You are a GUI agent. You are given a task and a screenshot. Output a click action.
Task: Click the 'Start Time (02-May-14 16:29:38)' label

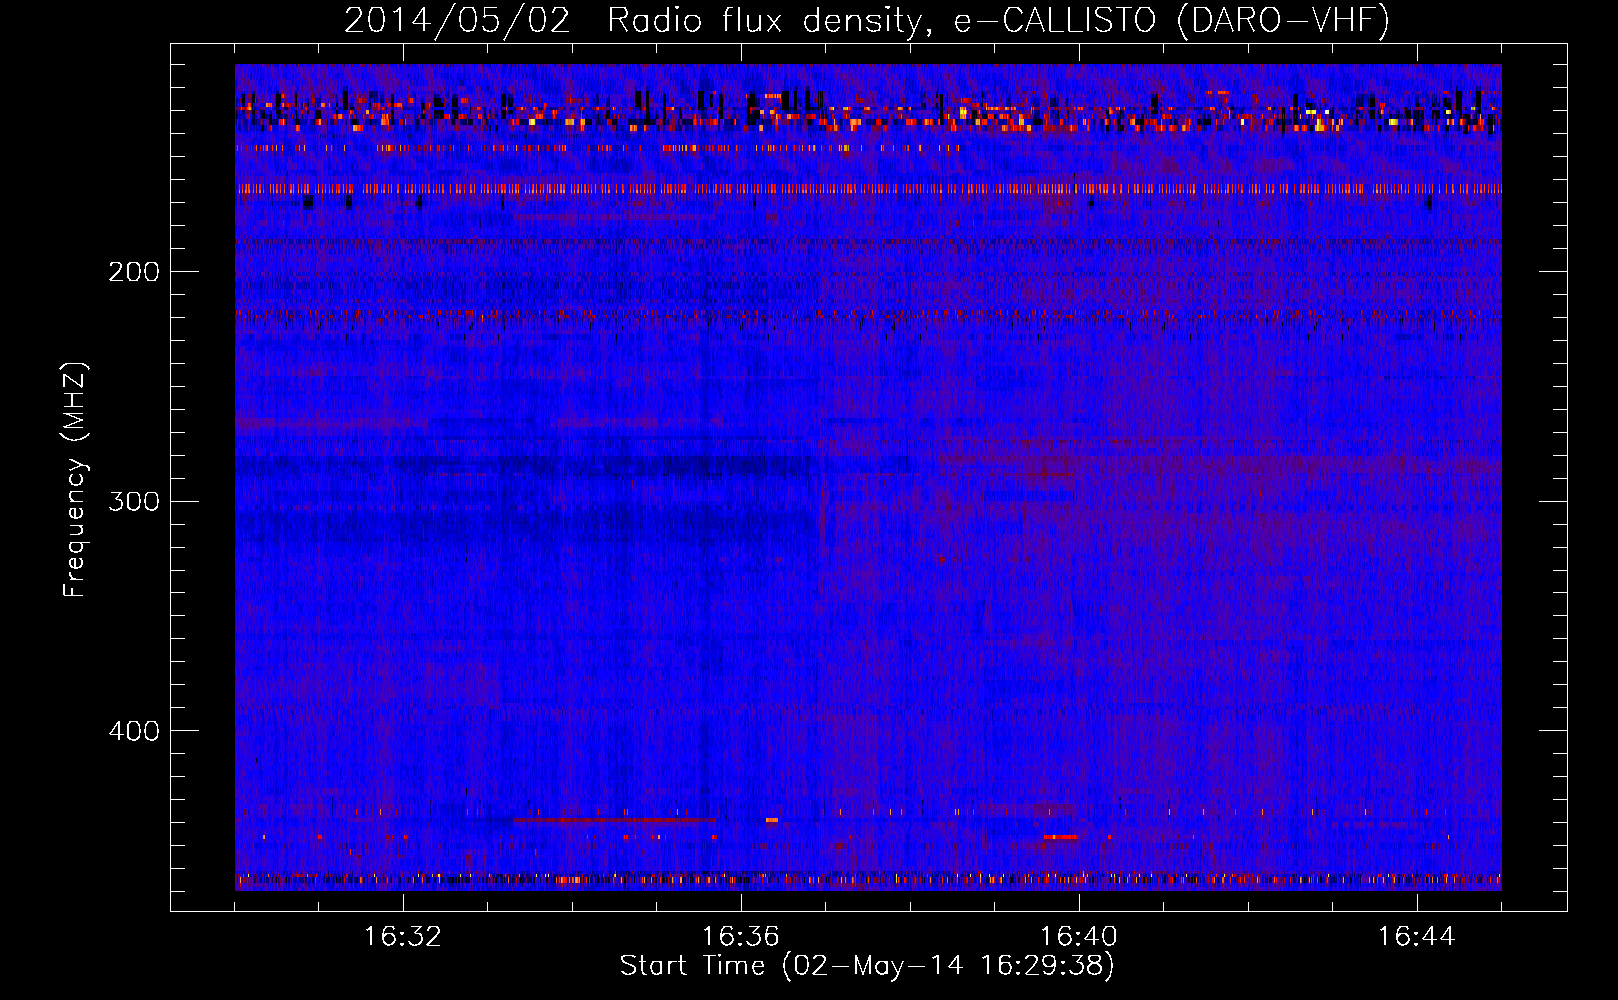tap(867, 966)
